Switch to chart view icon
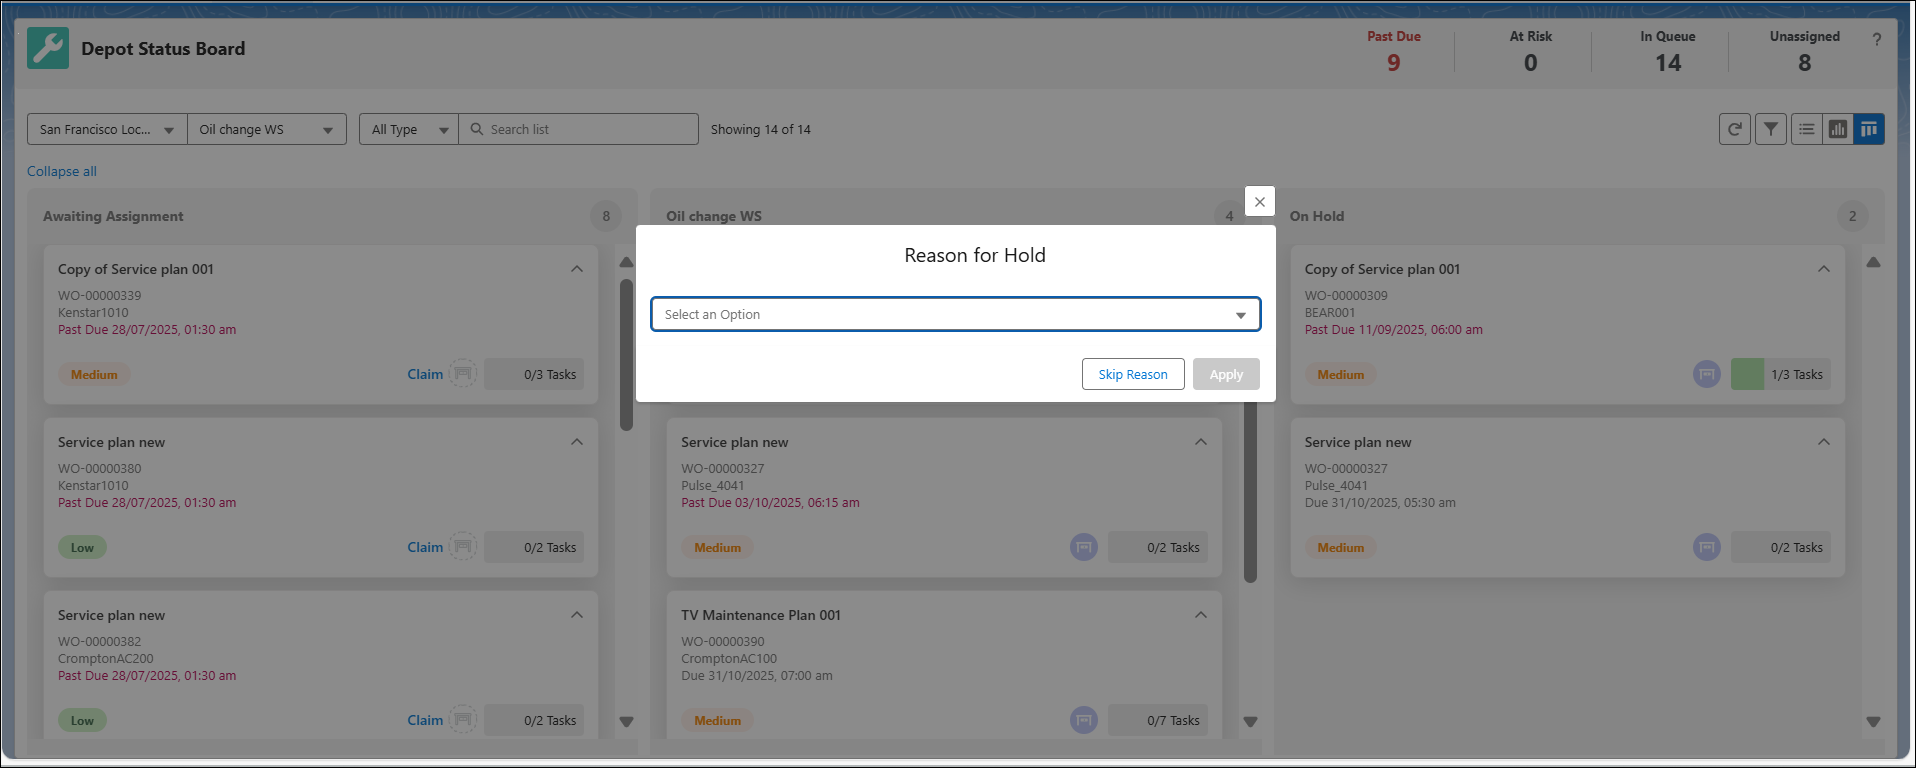 coord(1838,129)
